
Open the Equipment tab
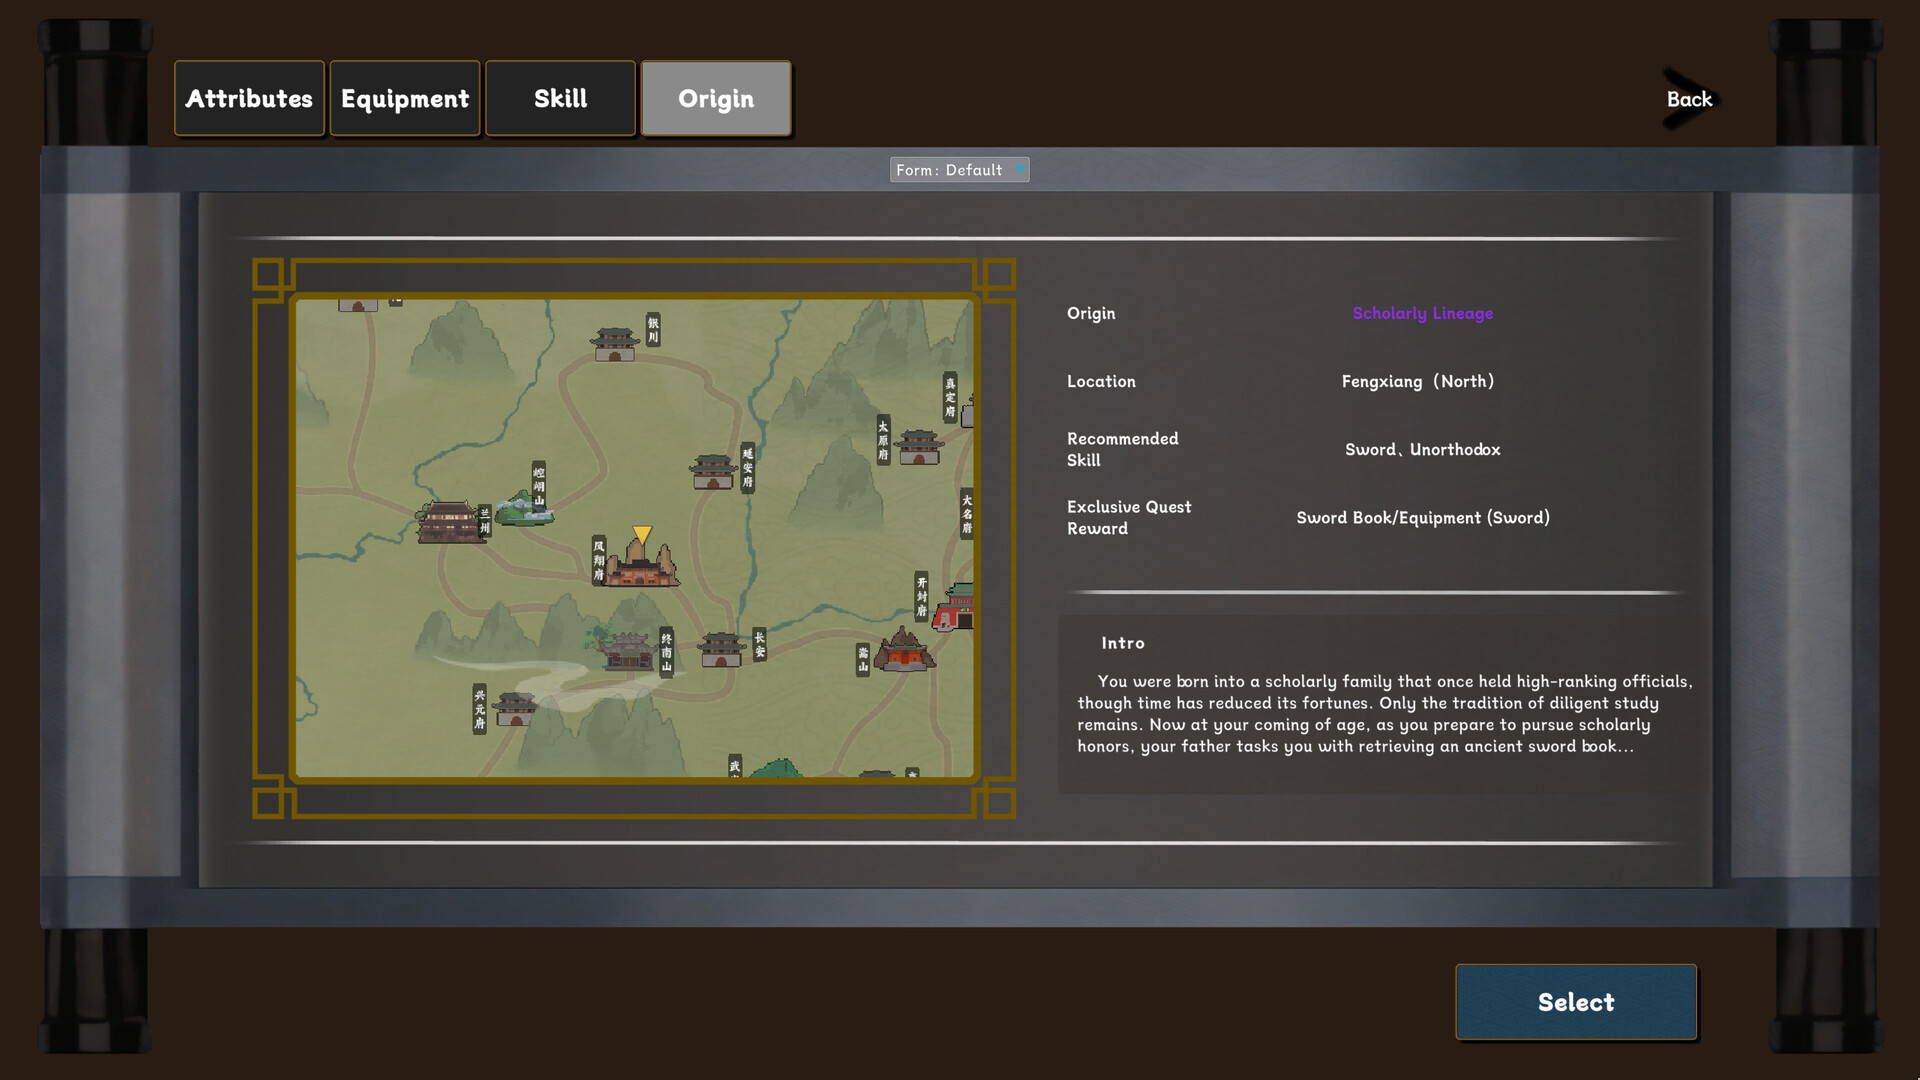(404, 98)
